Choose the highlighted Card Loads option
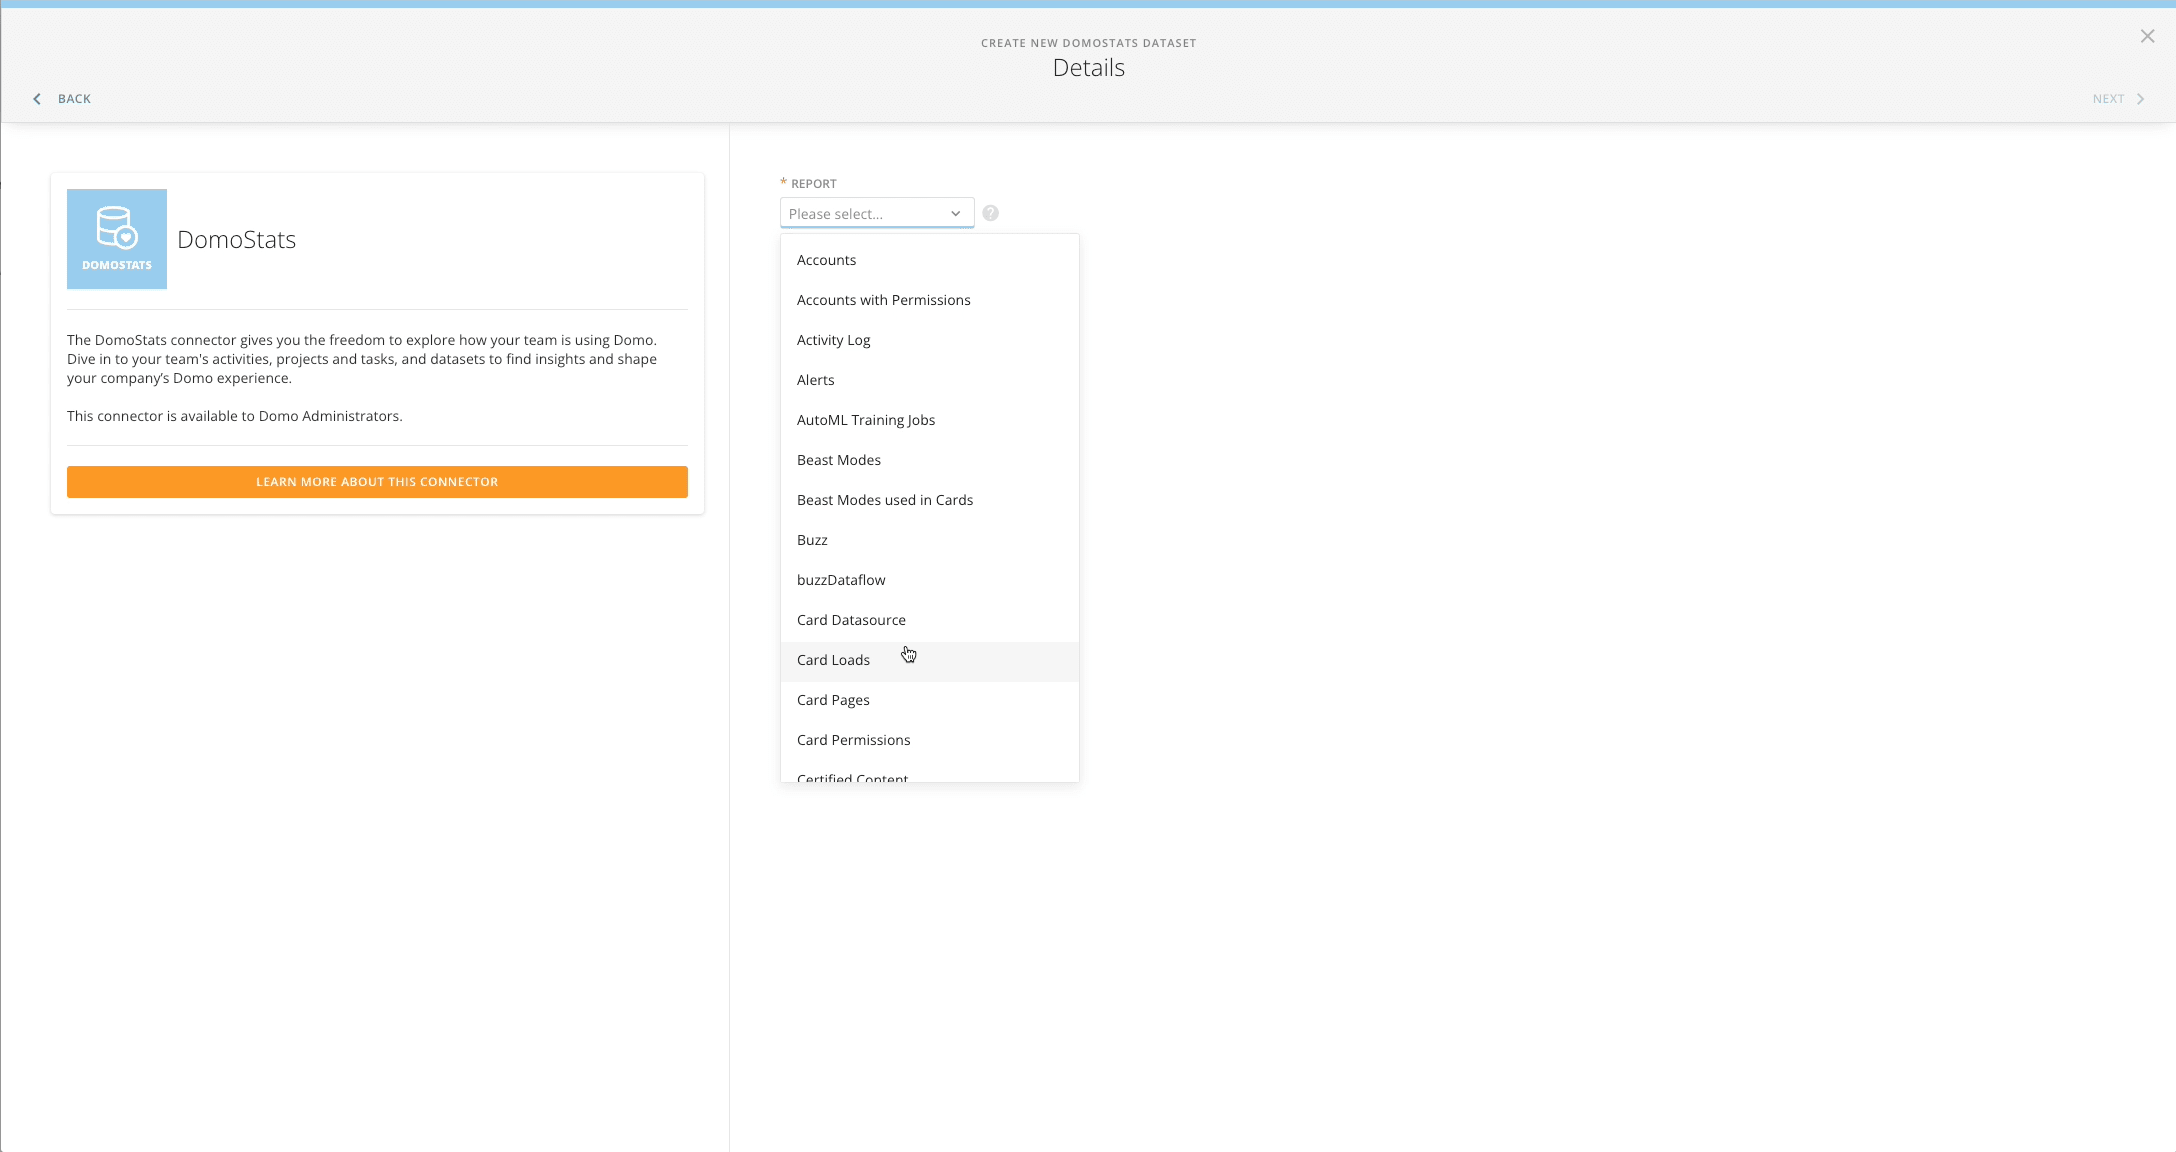Viewport: 2176px width, 1152px height. 833,660
